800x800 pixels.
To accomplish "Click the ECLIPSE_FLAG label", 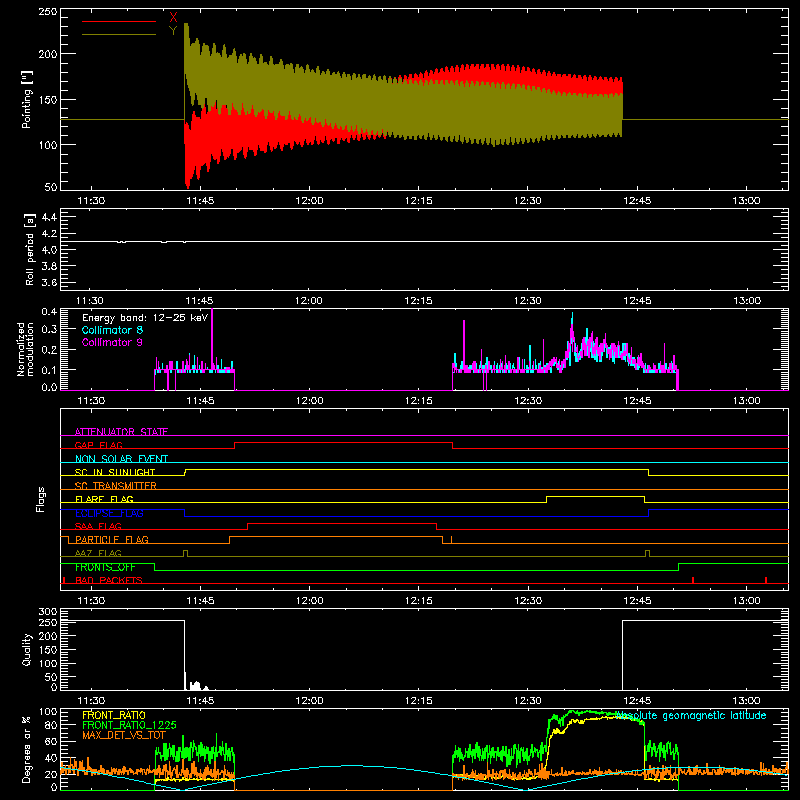I will (109, 513).
